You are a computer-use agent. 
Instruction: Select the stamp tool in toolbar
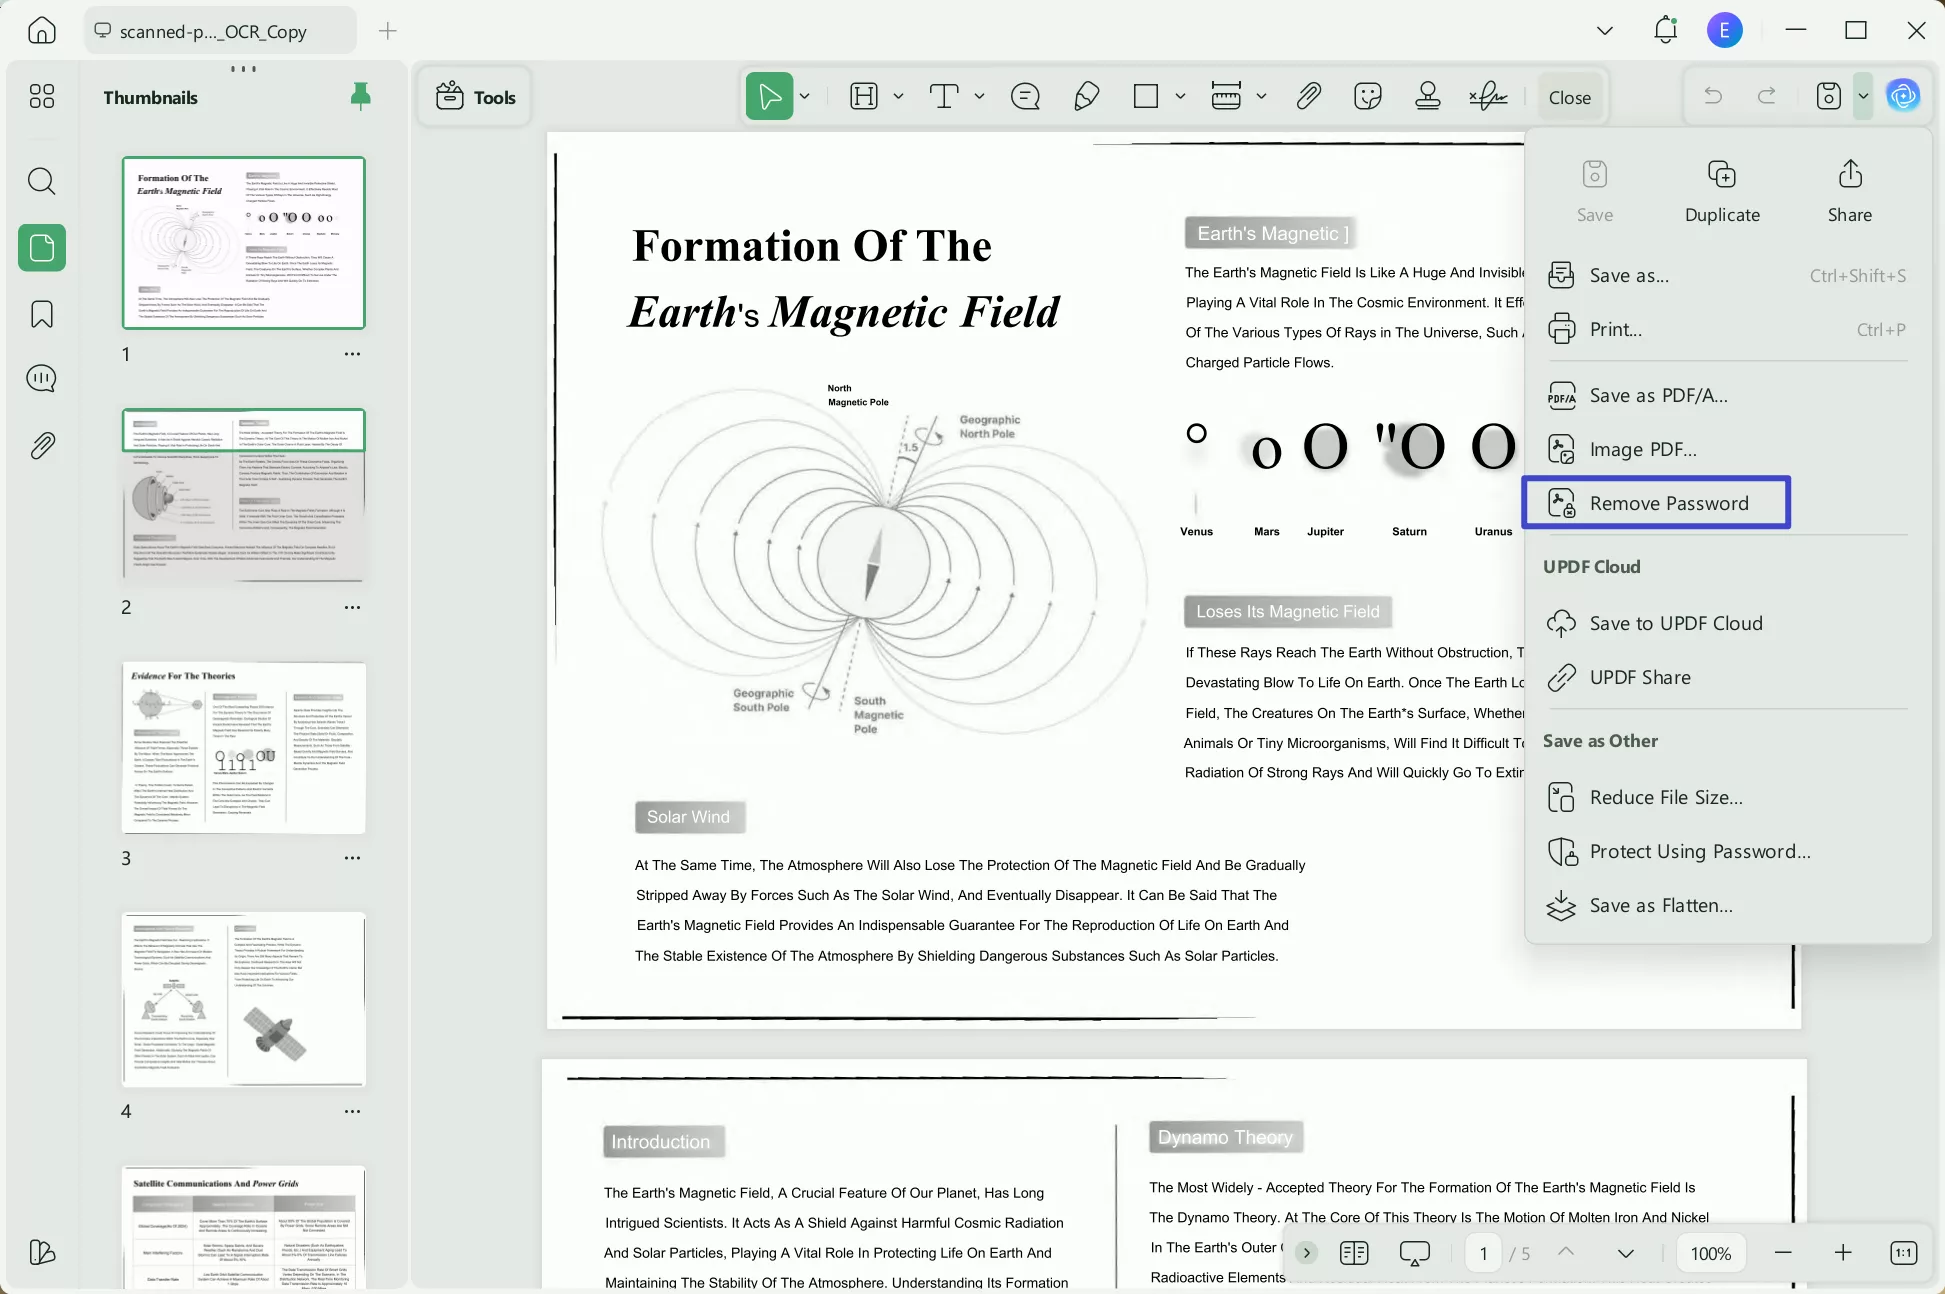click(1427, 96)
